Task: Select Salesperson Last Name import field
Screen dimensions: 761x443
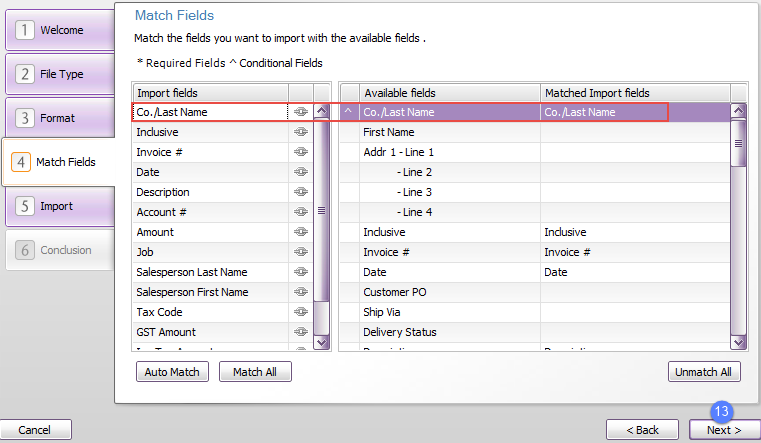Action: click(x=210, y=272)
